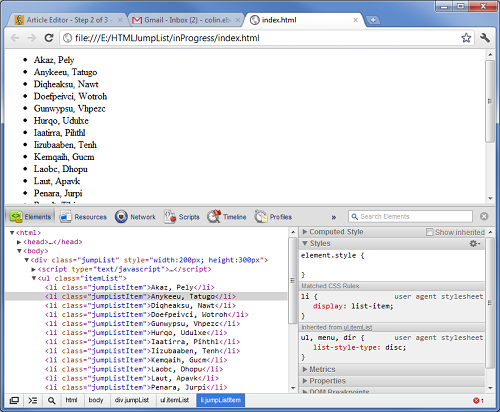This screenshot has width=500, height=412.
Task: Show the DevTools console
Action: 33,400
